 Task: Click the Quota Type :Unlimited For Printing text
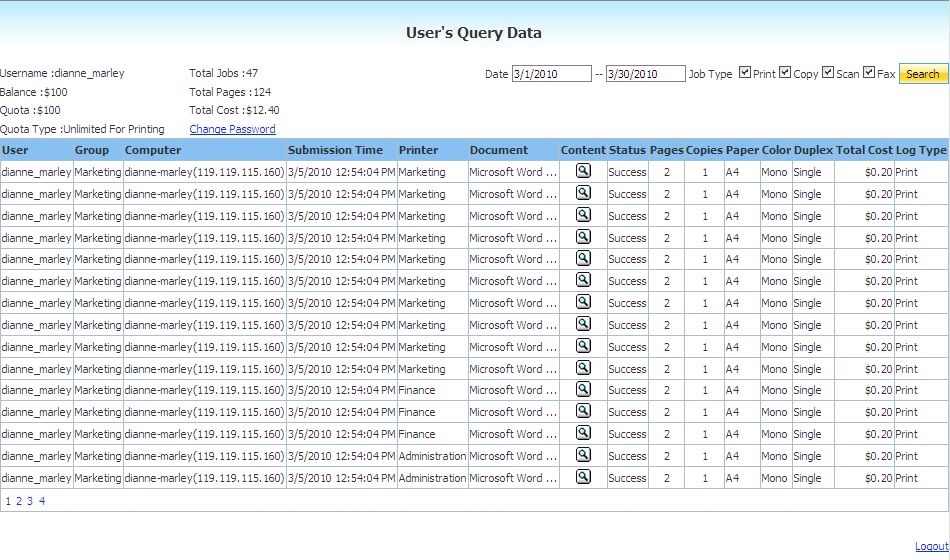click(82, 129)
